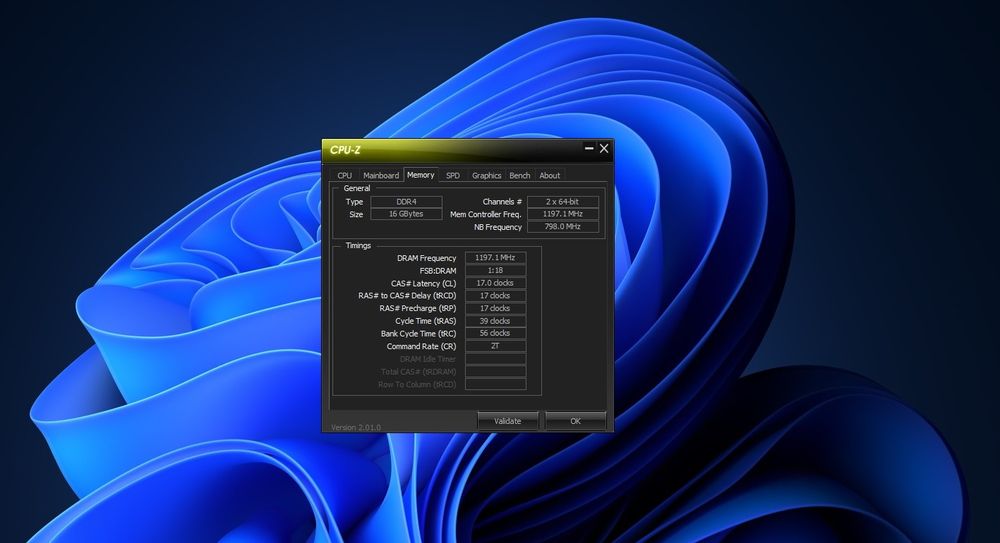This screenshot has width=1000, height=543.
Task: Click the Command Rate 2T value
Action: [x=496, y=346]
